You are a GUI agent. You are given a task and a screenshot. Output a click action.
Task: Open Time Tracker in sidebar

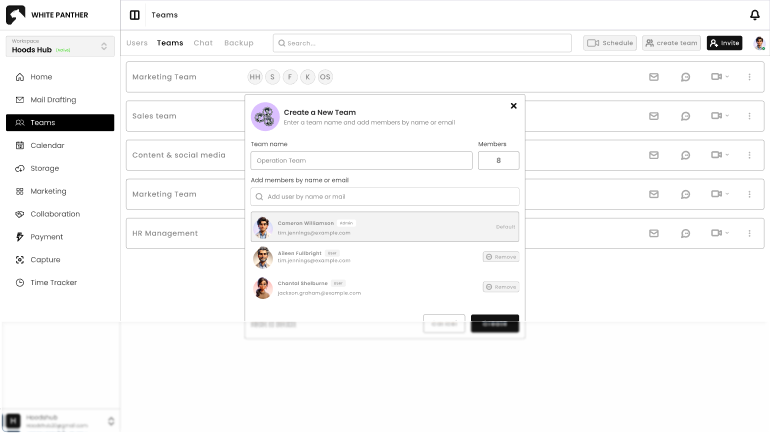pyautogui.click(x=53, y=282)
